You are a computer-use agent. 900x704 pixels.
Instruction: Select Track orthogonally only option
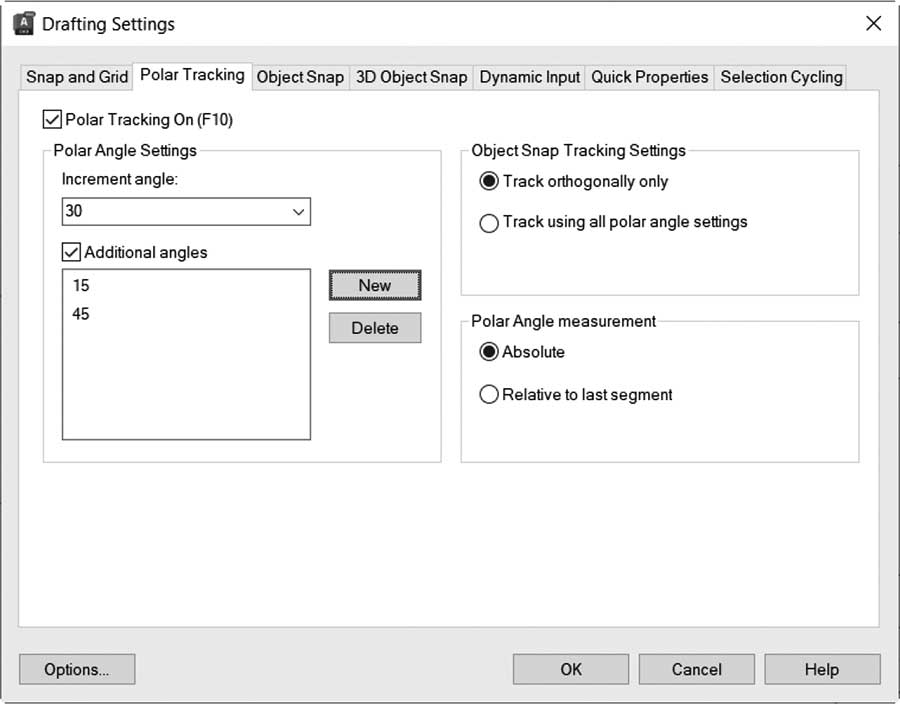point(489,181)
